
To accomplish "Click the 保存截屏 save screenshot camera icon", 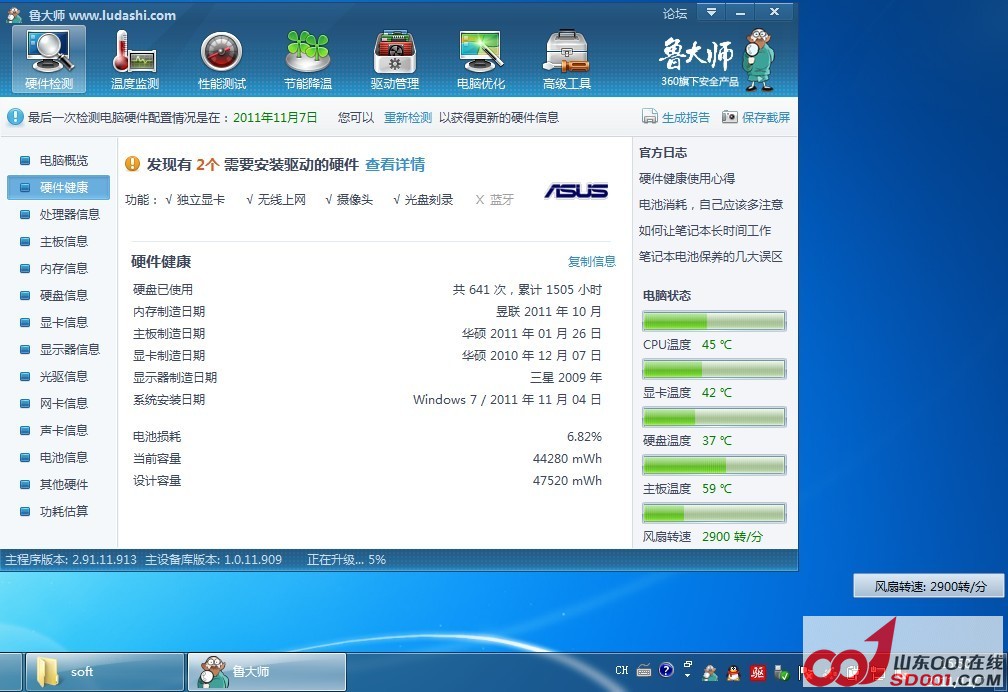I will (x=730, y=117).
